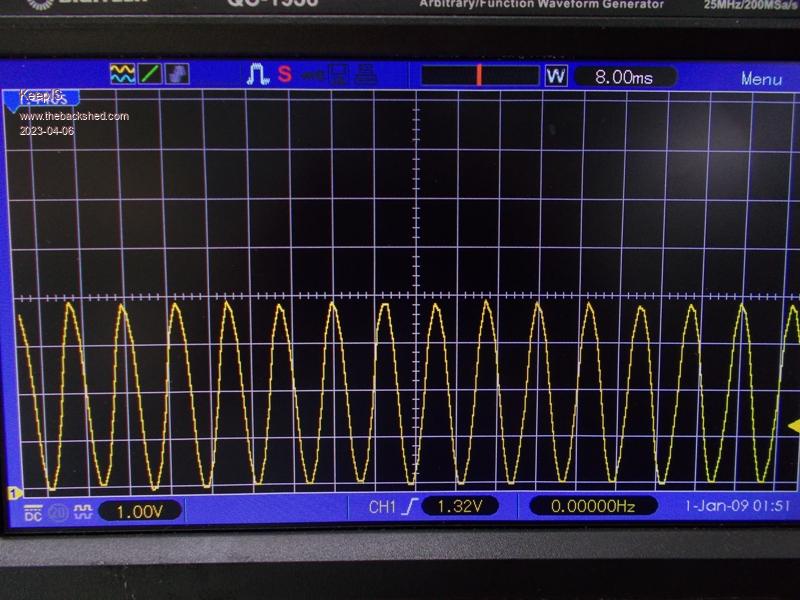Click the green diagonal line icon
The width and height of the screenshot is (800, 600).
click(149, 73)
